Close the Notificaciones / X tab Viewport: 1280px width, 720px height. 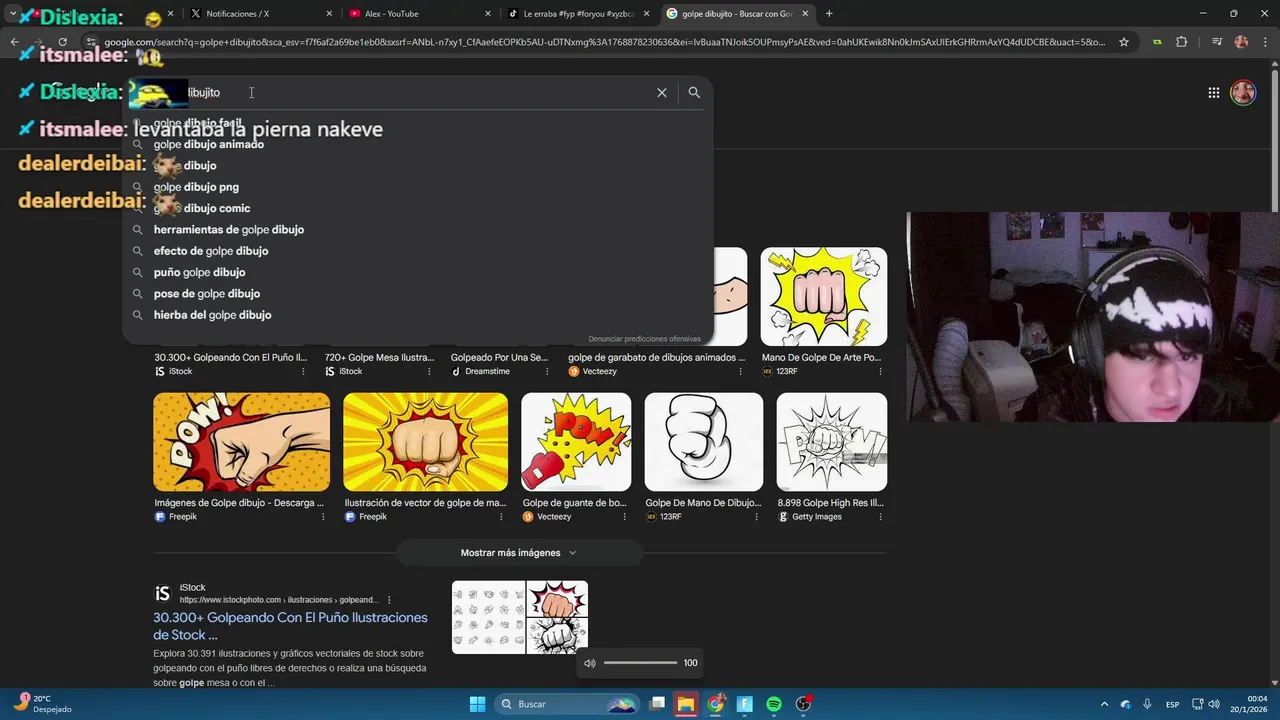click(329, 14)
